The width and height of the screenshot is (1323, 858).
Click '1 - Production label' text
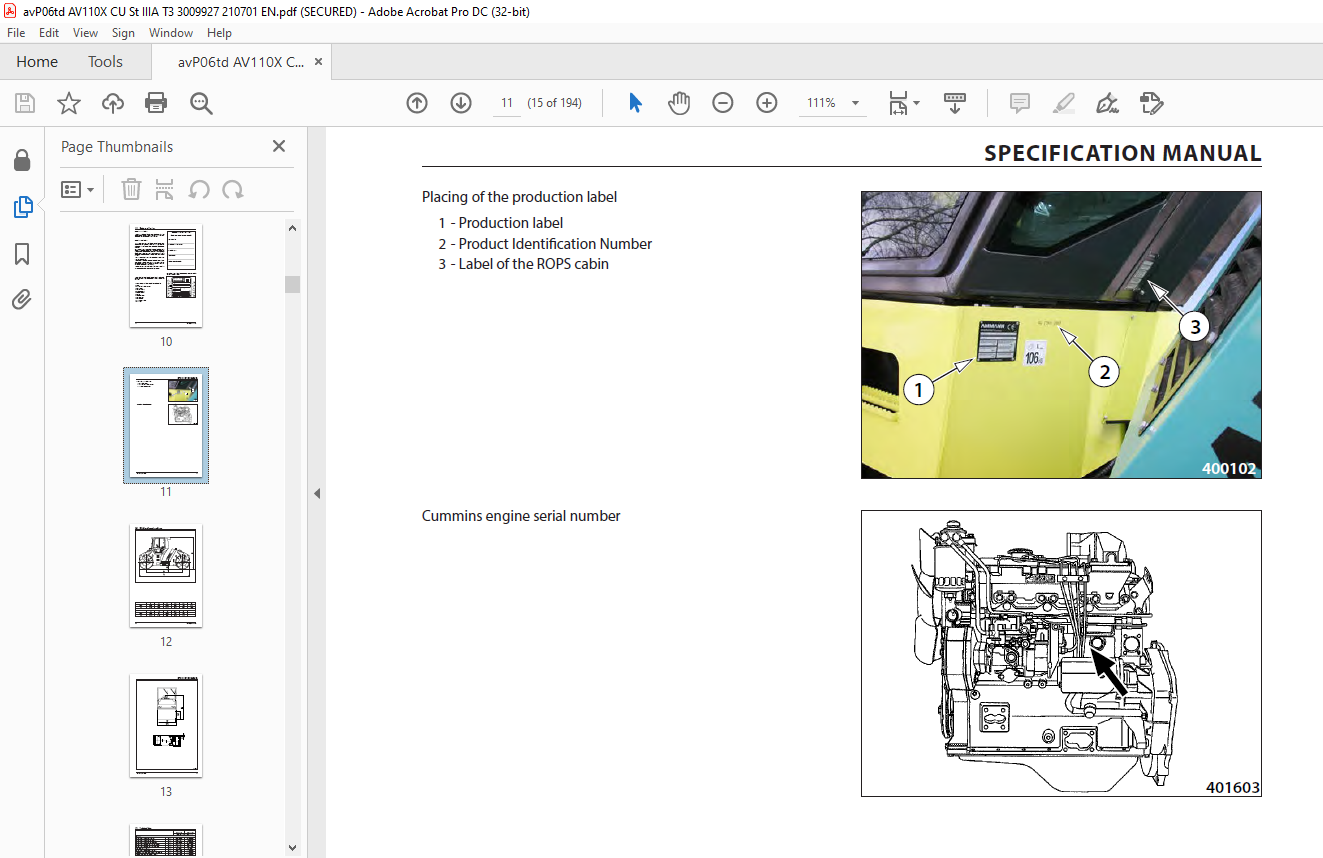click(500, 223)
